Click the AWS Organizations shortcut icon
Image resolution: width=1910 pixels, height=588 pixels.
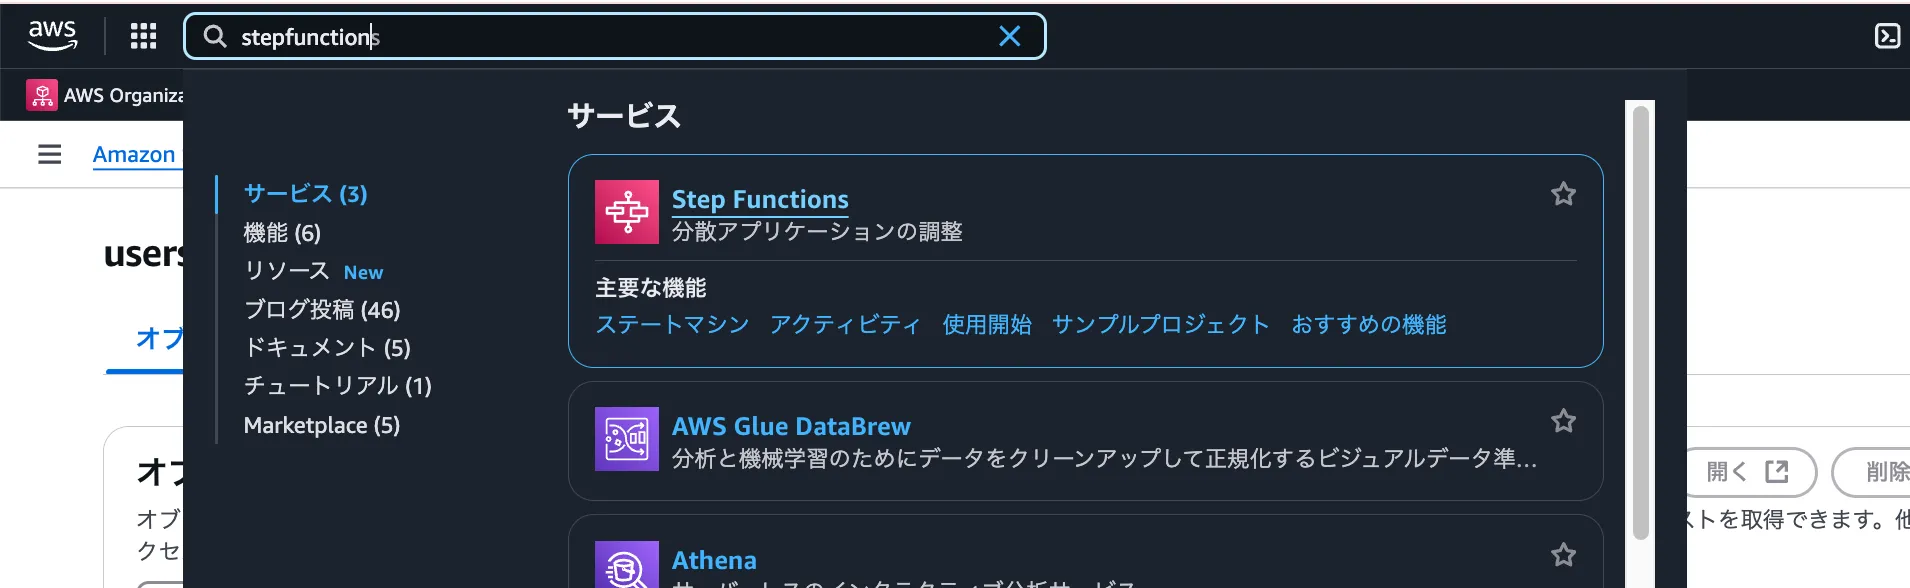(x=42, y=95)
